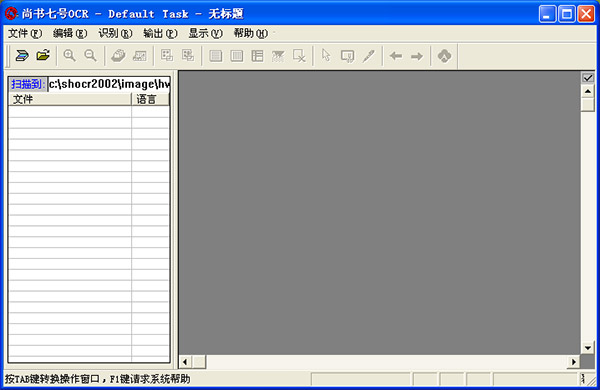Click the 语言 column header

point(150,100)
